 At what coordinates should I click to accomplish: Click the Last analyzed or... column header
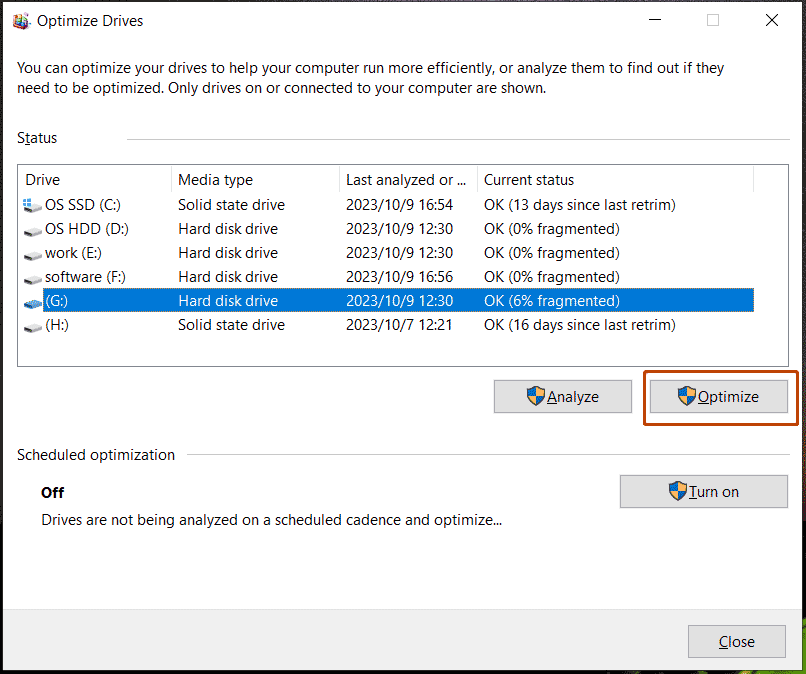[x=408, y=179]
